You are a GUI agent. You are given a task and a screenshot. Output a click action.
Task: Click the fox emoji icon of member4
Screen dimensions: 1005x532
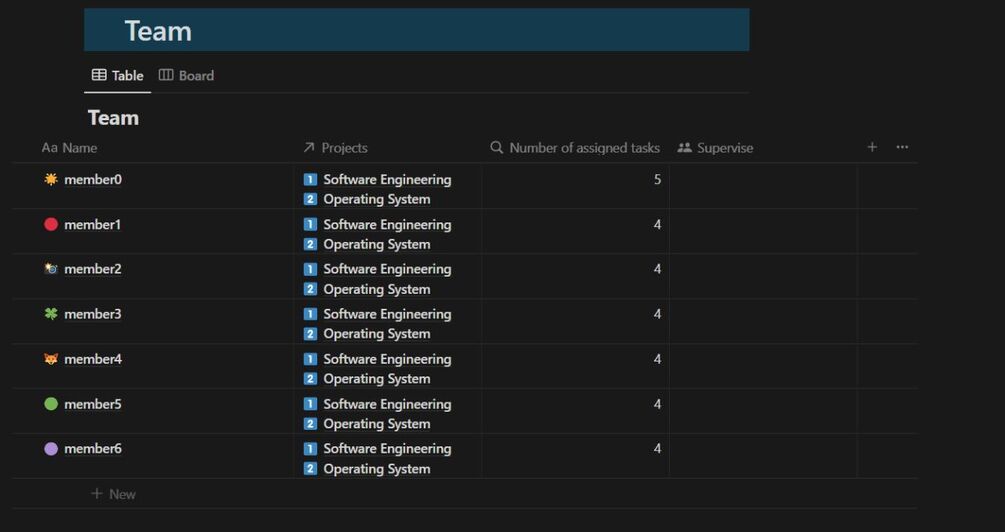51,359
